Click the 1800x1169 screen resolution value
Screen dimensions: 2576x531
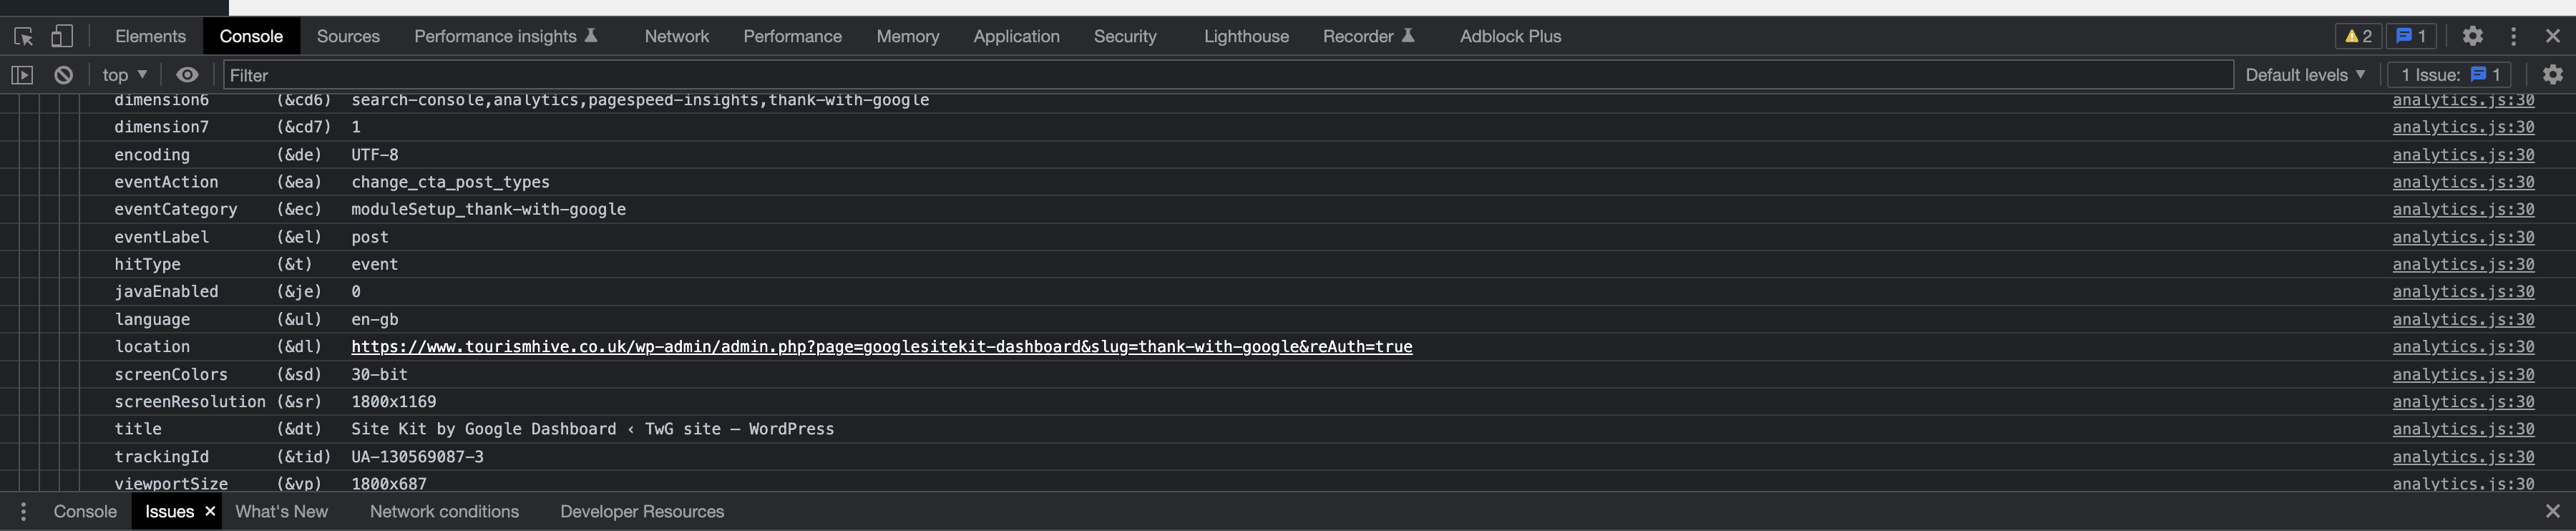pyautogui.click(x=393, y=402)
